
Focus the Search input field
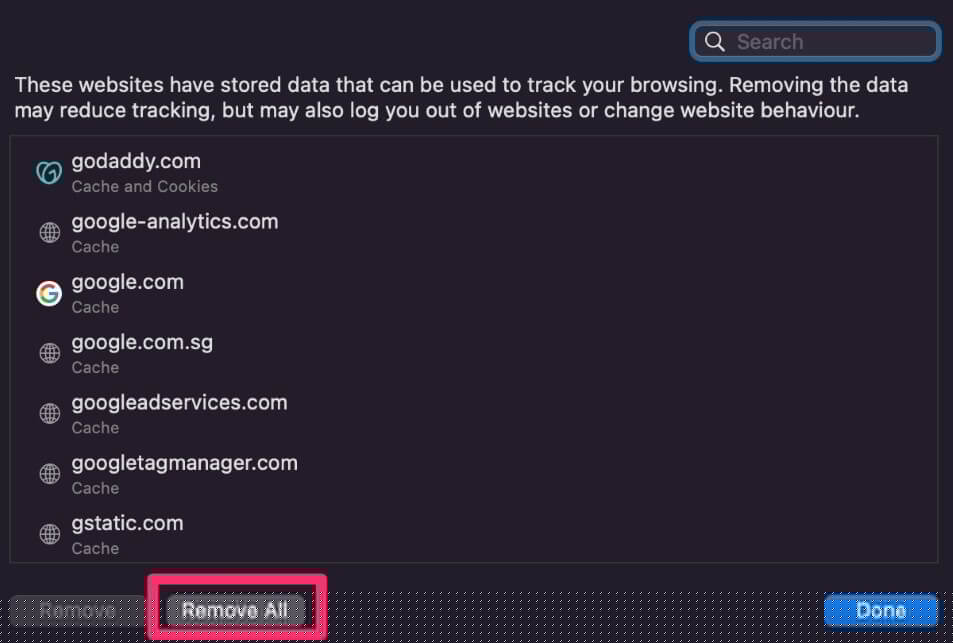[x=830, y=42]
